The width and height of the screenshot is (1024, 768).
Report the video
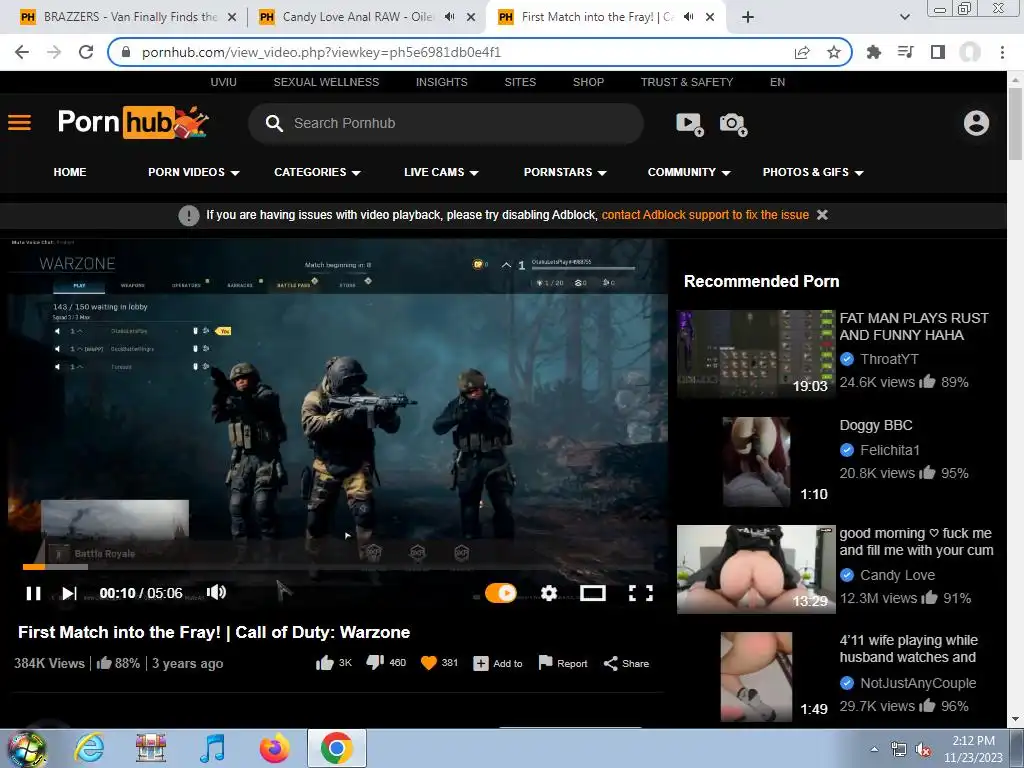[x=563, y=663]
